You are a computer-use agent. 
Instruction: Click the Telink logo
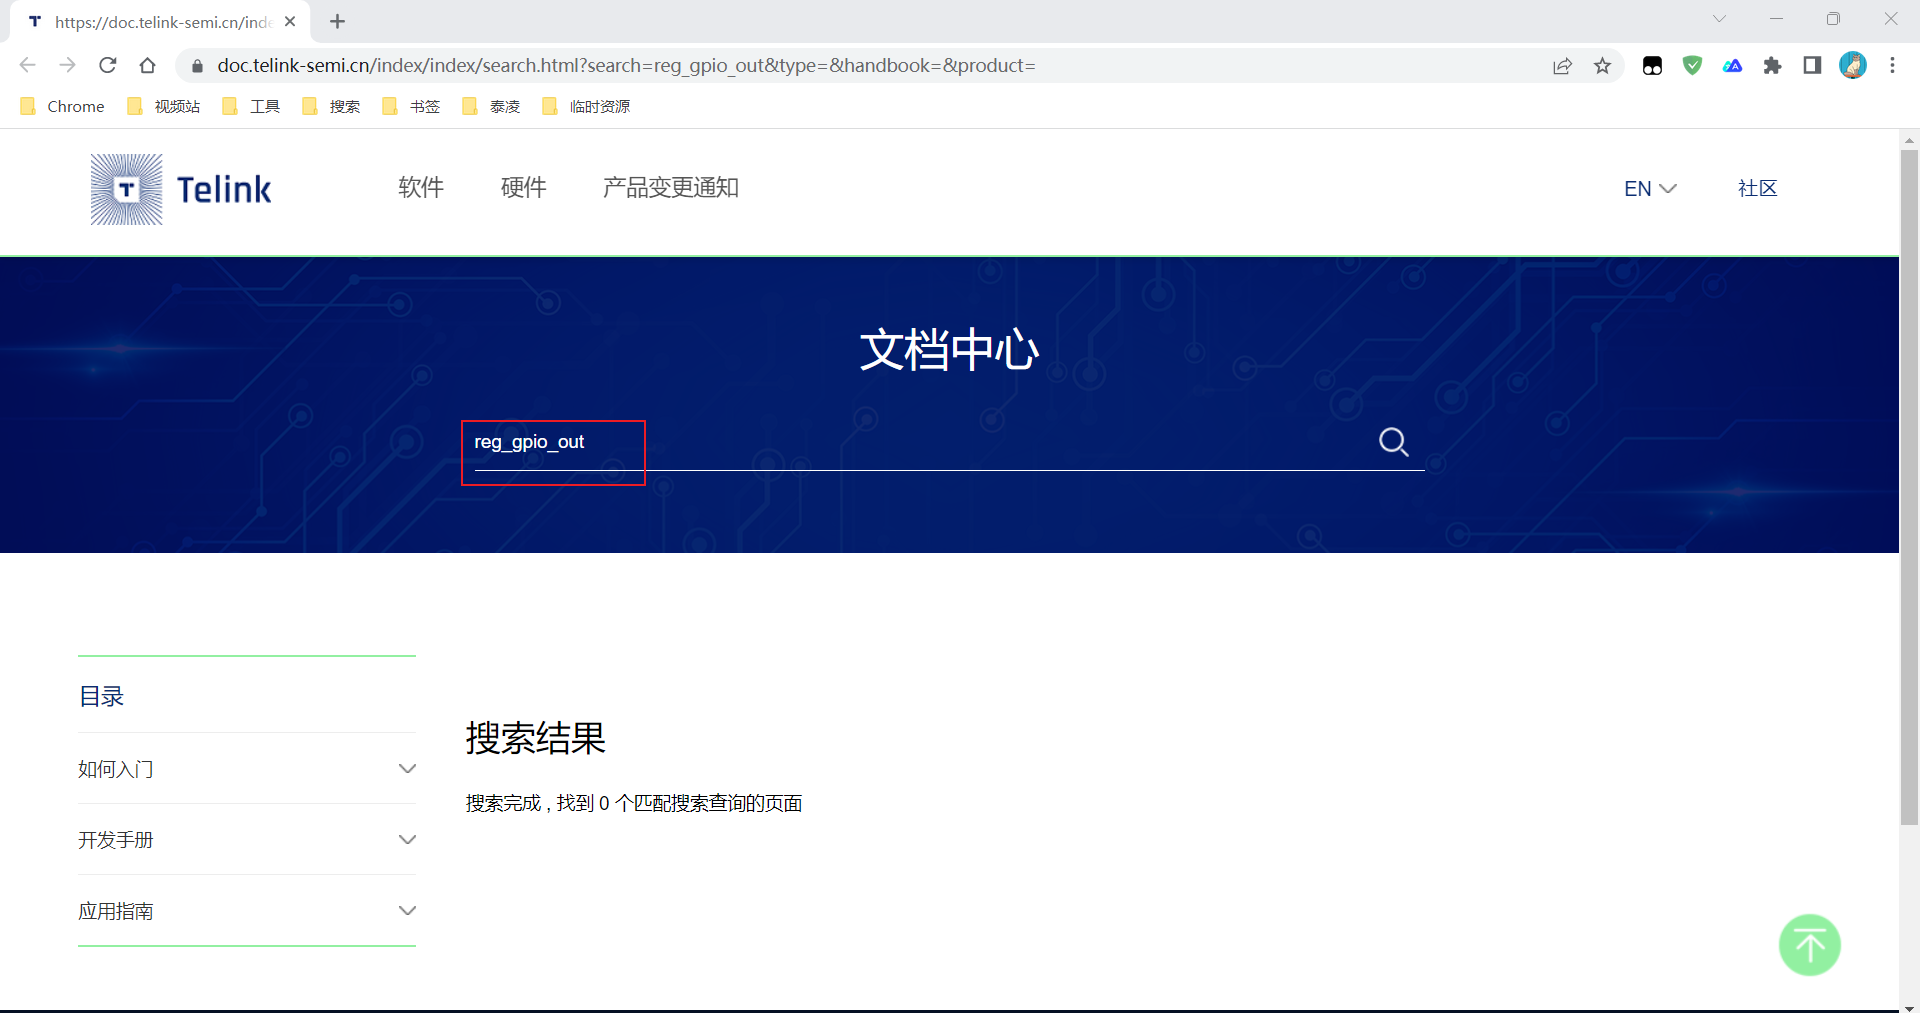pos(181,189)
